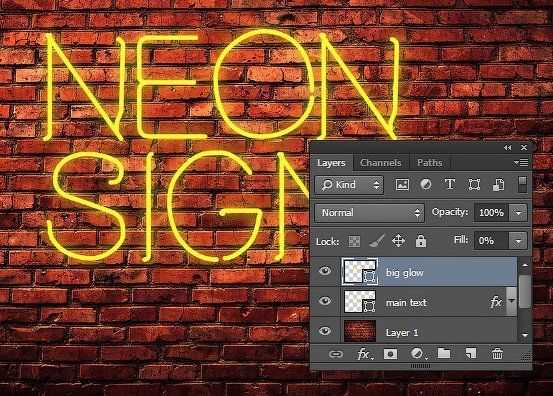Add a layer mask from bottom bar
553x396 pixels.
(390, 354)
